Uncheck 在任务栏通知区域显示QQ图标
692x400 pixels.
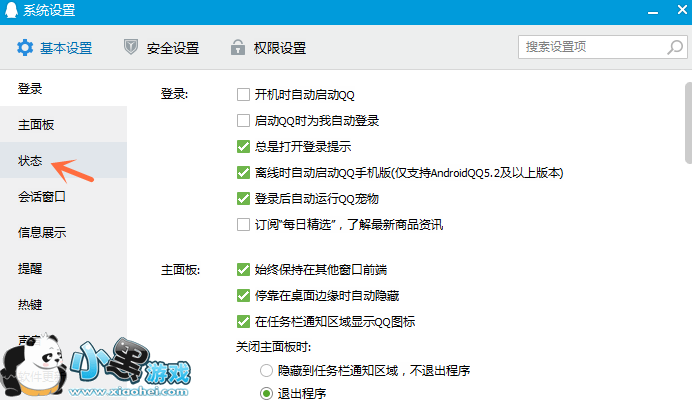click(x=243, y=321)
